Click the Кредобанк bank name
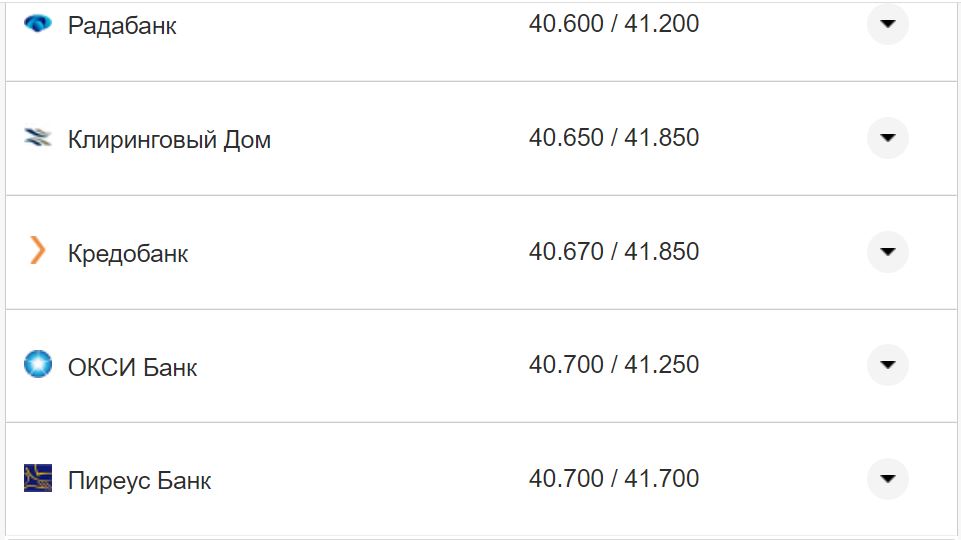961x540 pixels. (128, 254)
